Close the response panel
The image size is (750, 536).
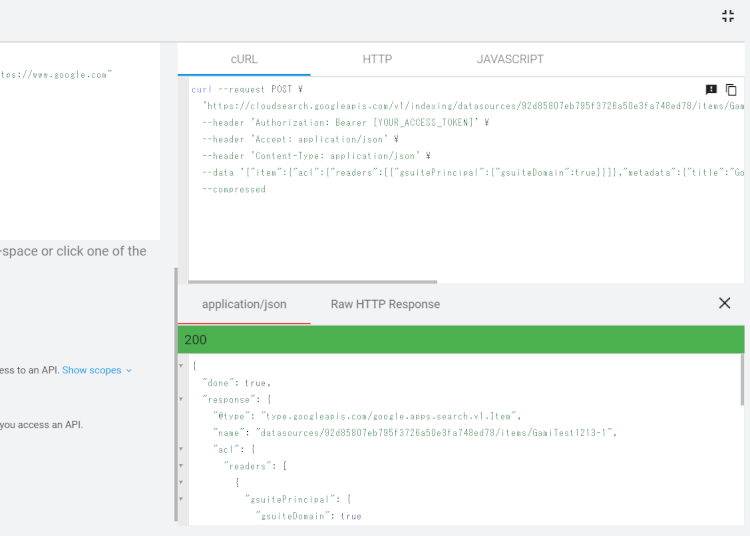724,303
